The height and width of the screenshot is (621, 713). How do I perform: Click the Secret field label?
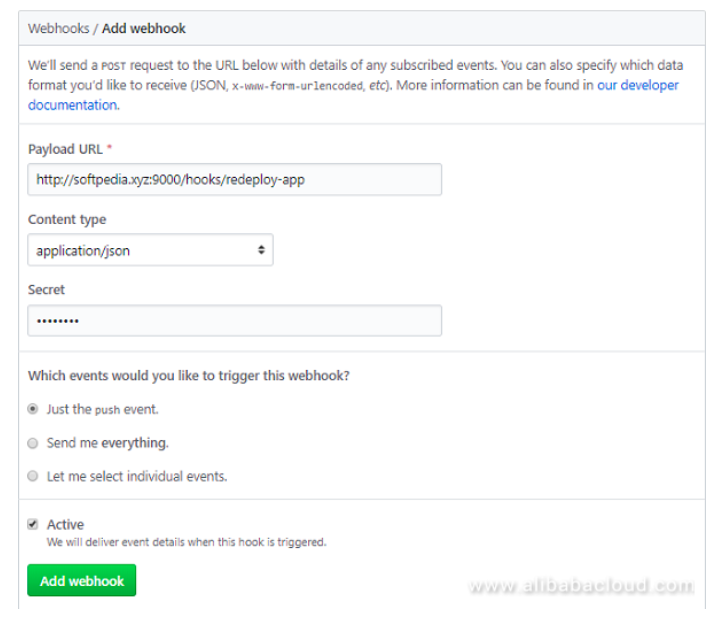(46, 289)
